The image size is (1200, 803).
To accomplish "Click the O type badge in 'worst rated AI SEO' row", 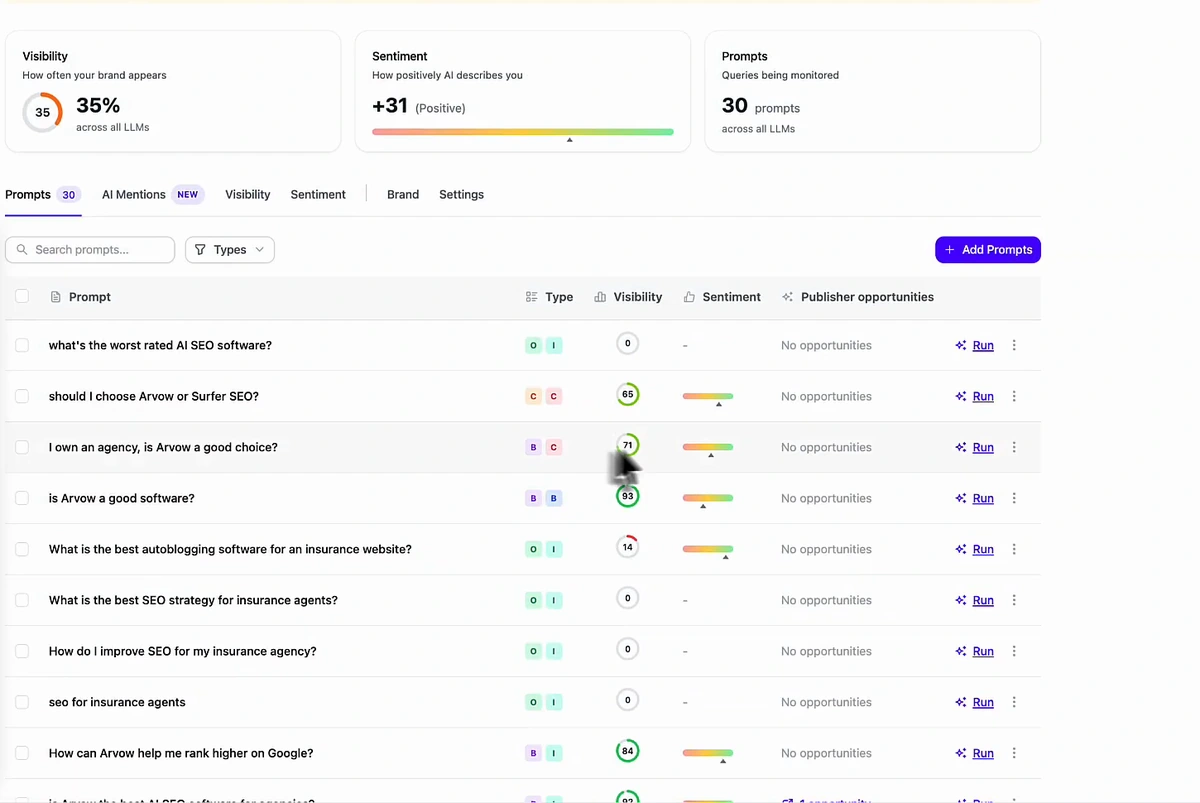I will [533, 345].
